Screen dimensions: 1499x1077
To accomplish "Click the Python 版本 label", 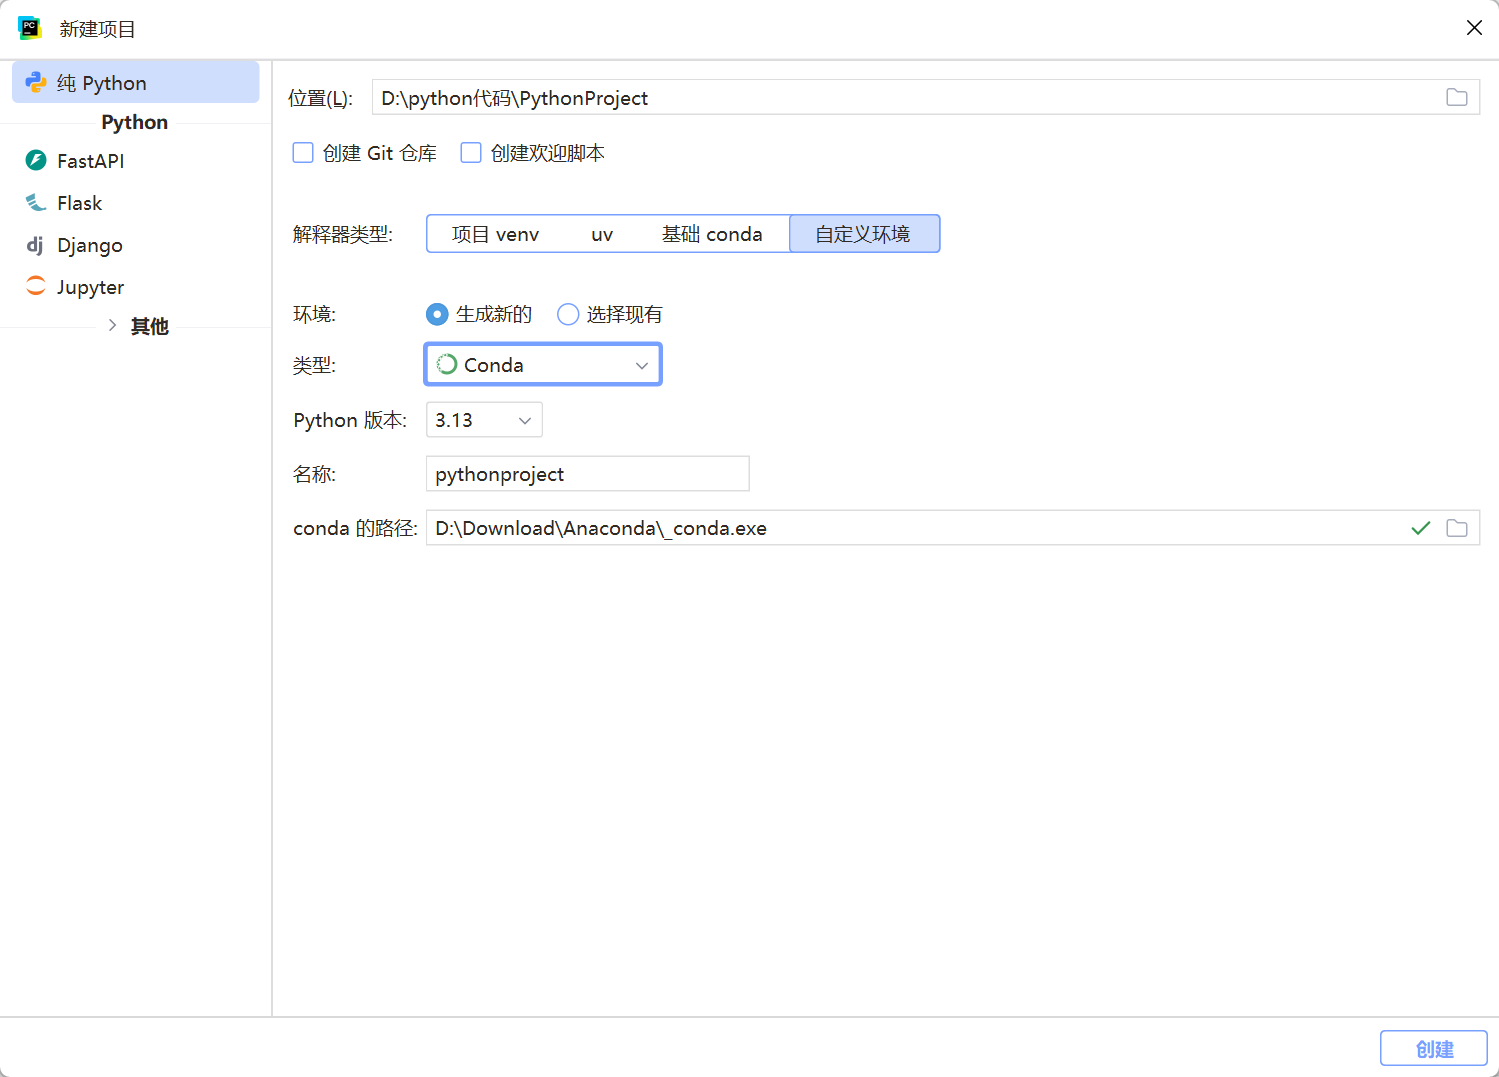I will coord(350,421).
